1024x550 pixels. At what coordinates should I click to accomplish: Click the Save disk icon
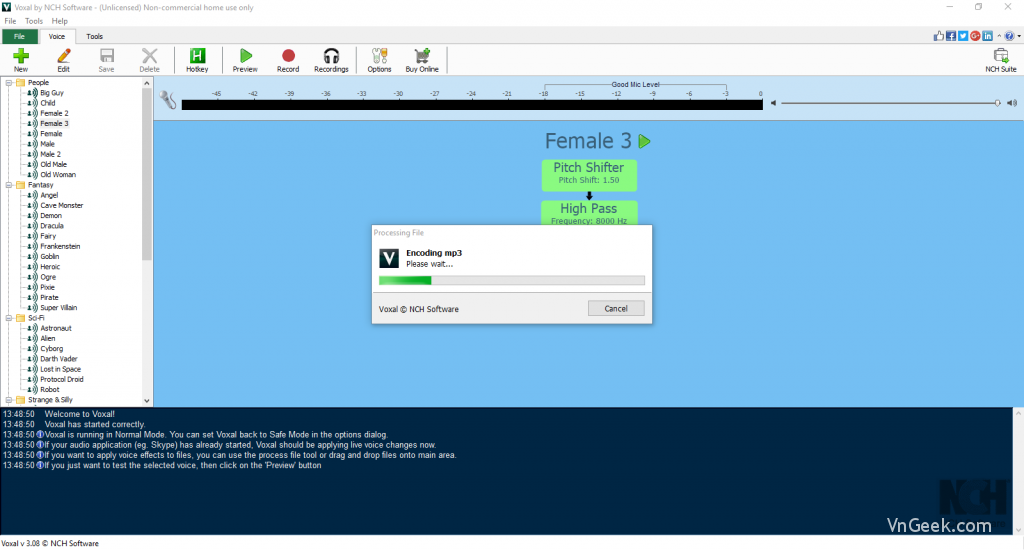106,56
